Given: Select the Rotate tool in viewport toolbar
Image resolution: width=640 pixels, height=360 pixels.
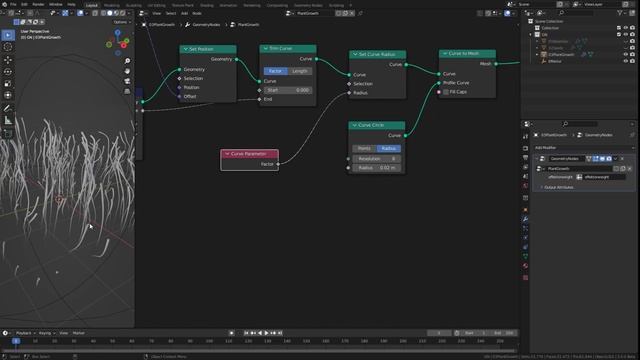Looking at the screenshot, I should coord(8,72).
